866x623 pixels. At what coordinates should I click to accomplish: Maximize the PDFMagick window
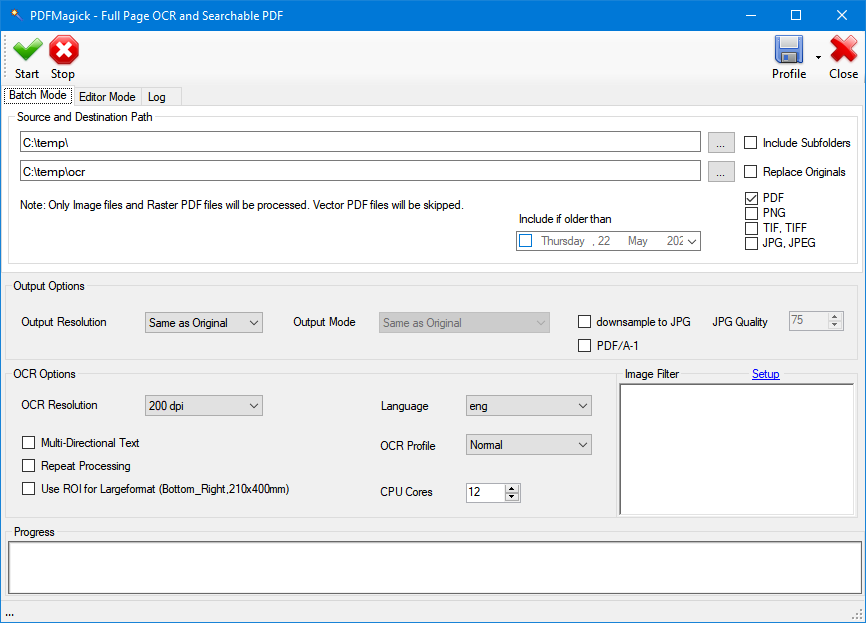point(796,15)
